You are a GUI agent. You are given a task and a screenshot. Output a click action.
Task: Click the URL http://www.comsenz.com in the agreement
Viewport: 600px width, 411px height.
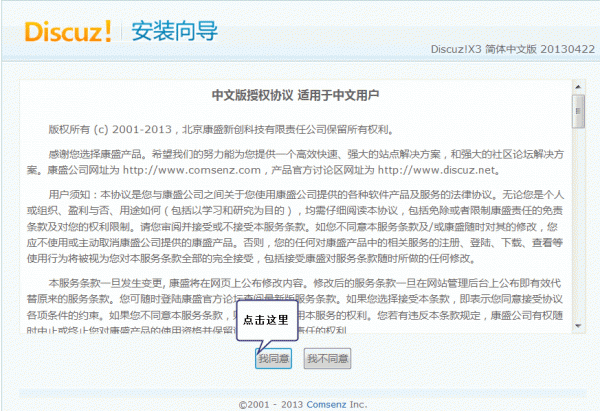192,170
